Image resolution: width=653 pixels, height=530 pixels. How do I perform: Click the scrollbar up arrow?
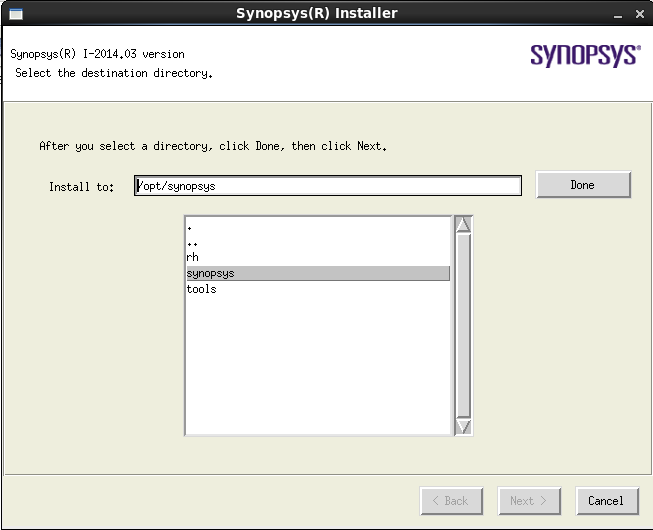point(463,224)
